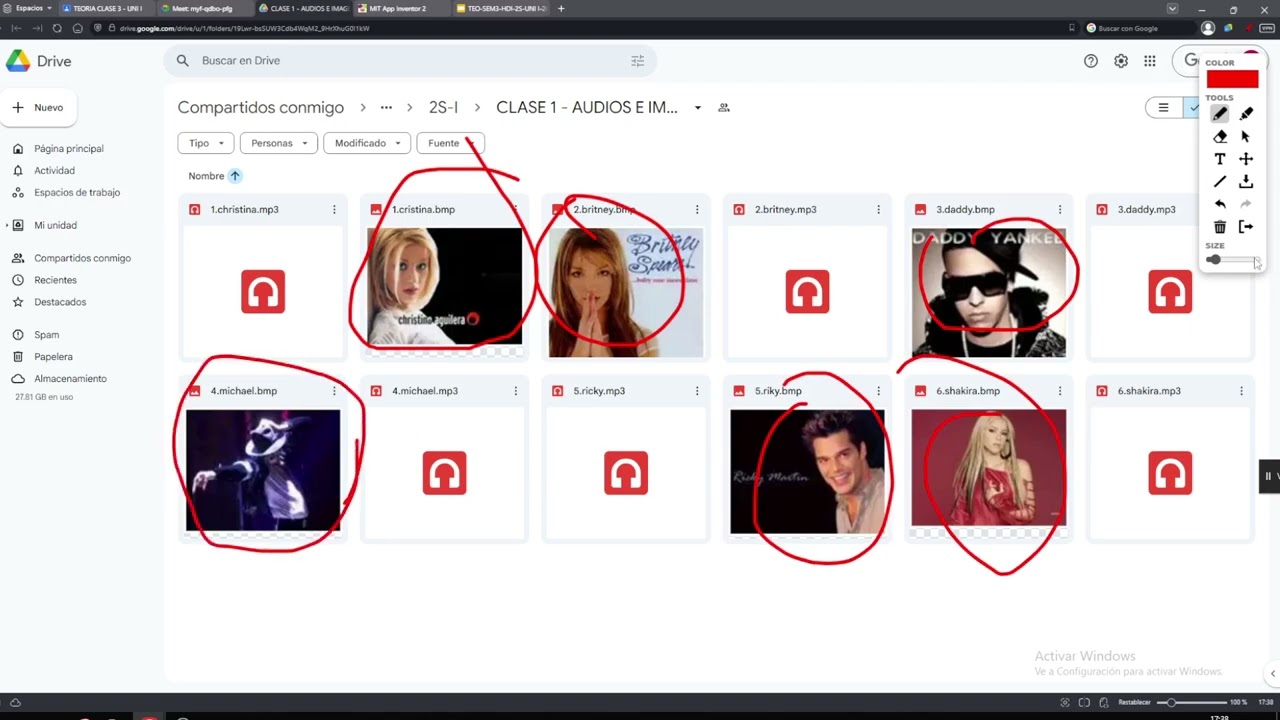Select the highlighter marker tool
Image resolution: width=1280 pixels, height=720 pixels.
(x=1246, y=114)
